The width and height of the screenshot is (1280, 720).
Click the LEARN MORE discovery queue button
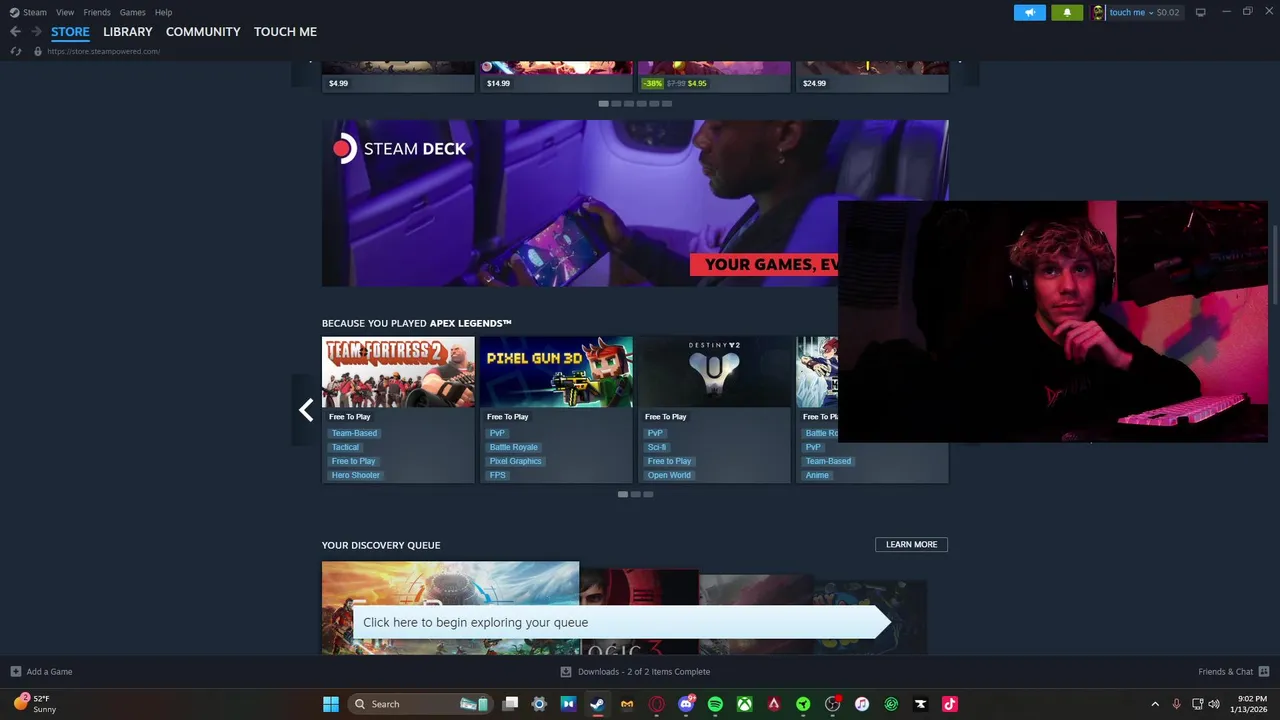point(911,544)
